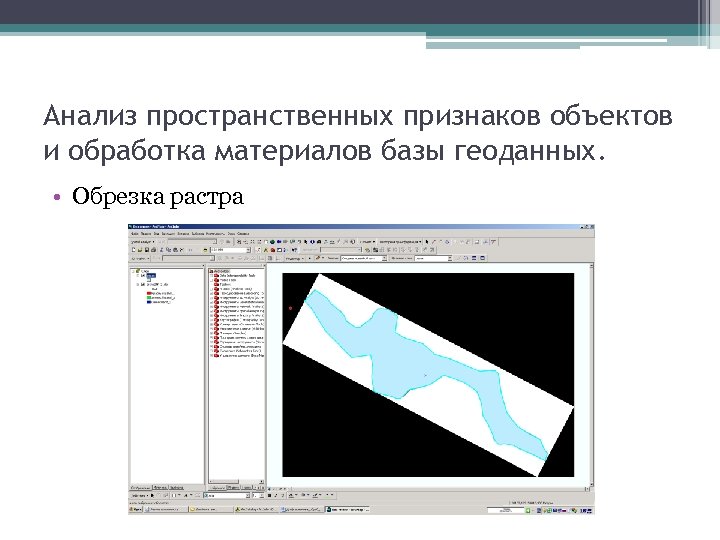Click the Copy icon in standard toolbar
720x540 pixels.
[x=168, y=250]
